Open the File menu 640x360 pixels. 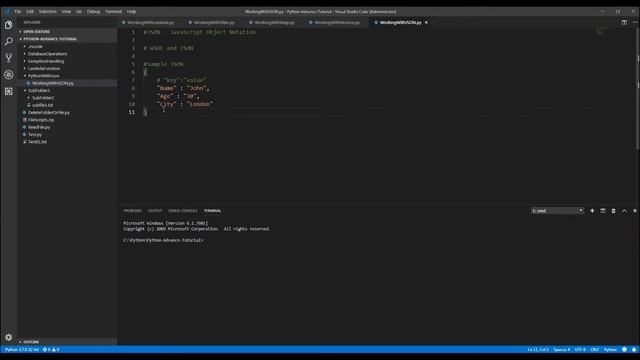[18, 11]
